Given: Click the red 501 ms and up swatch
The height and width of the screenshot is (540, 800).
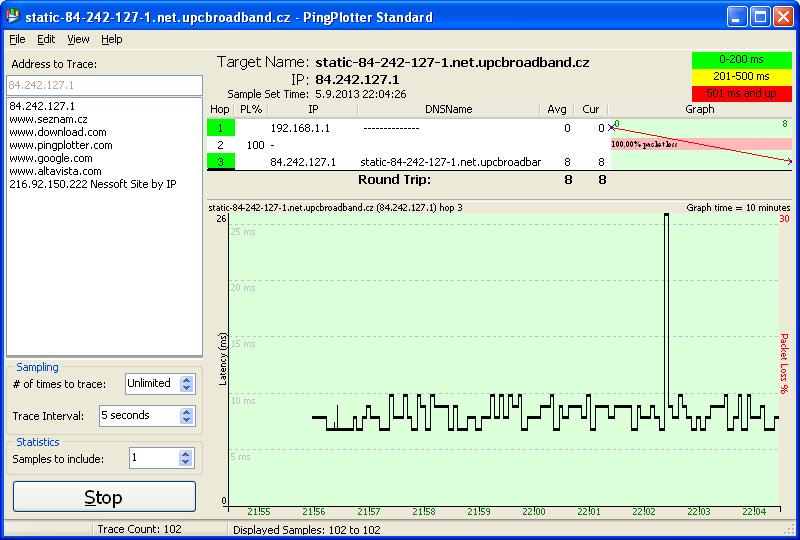Looking at the screenshot, I should point(742,92).
